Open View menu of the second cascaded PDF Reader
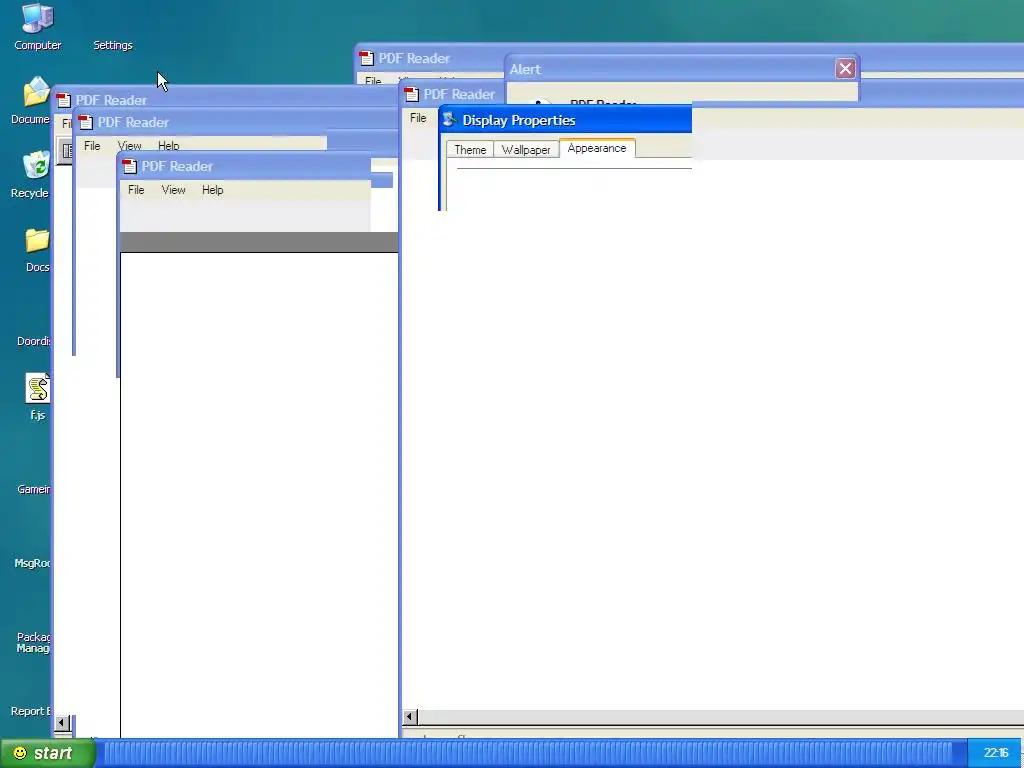This screenshot has height=768, width=1024. (129, 146)
